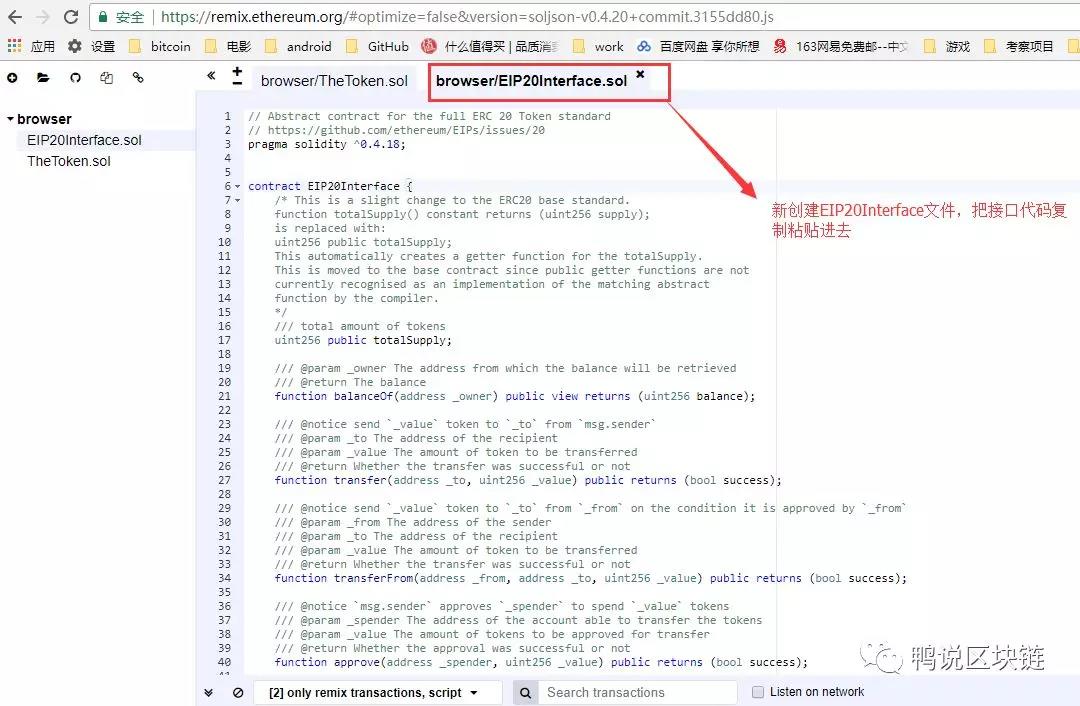Image resolution: width=1080 pixels, height=706 pixels.
Task: Open the bitcoin bookmark folder
Action: tap(160, 46)
